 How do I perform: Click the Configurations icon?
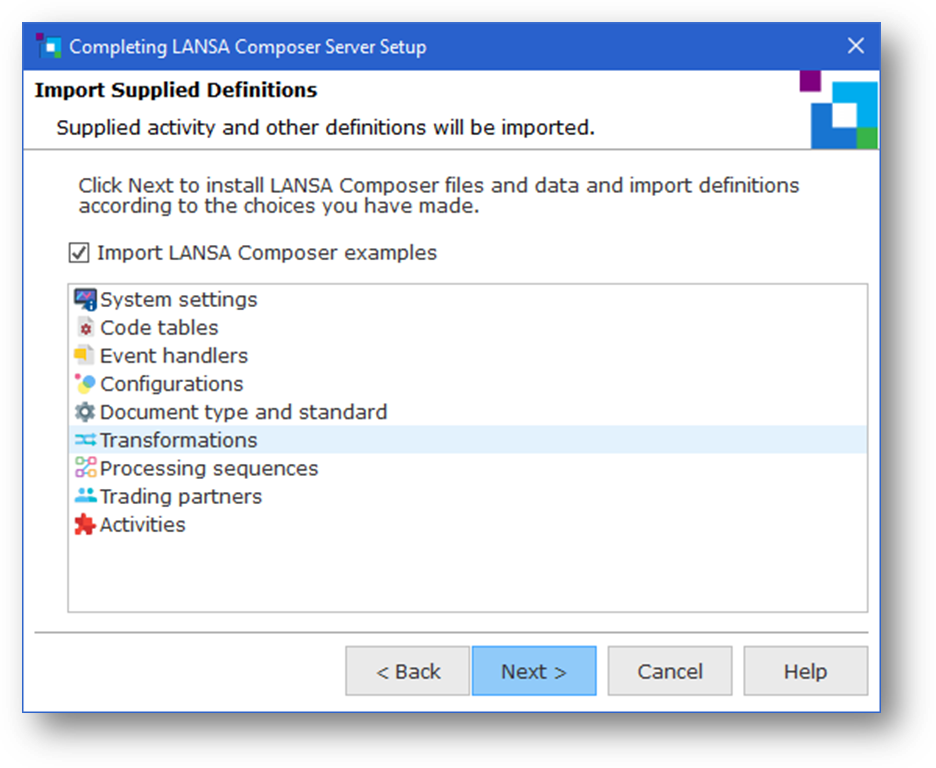pyautogui.click(x=85, y=383)
